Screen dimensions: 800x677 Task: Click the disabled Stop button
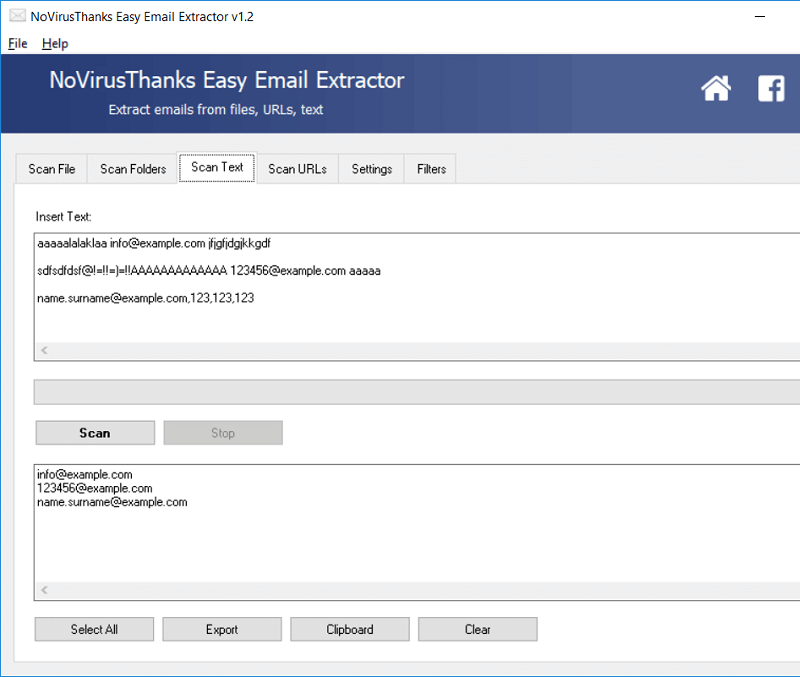(x=223, y=433)
